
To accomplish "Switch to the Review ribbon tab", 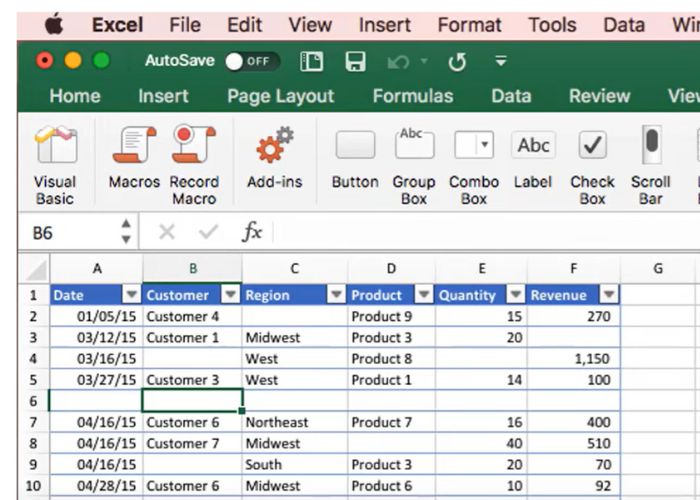I will (x=600, y=96).
